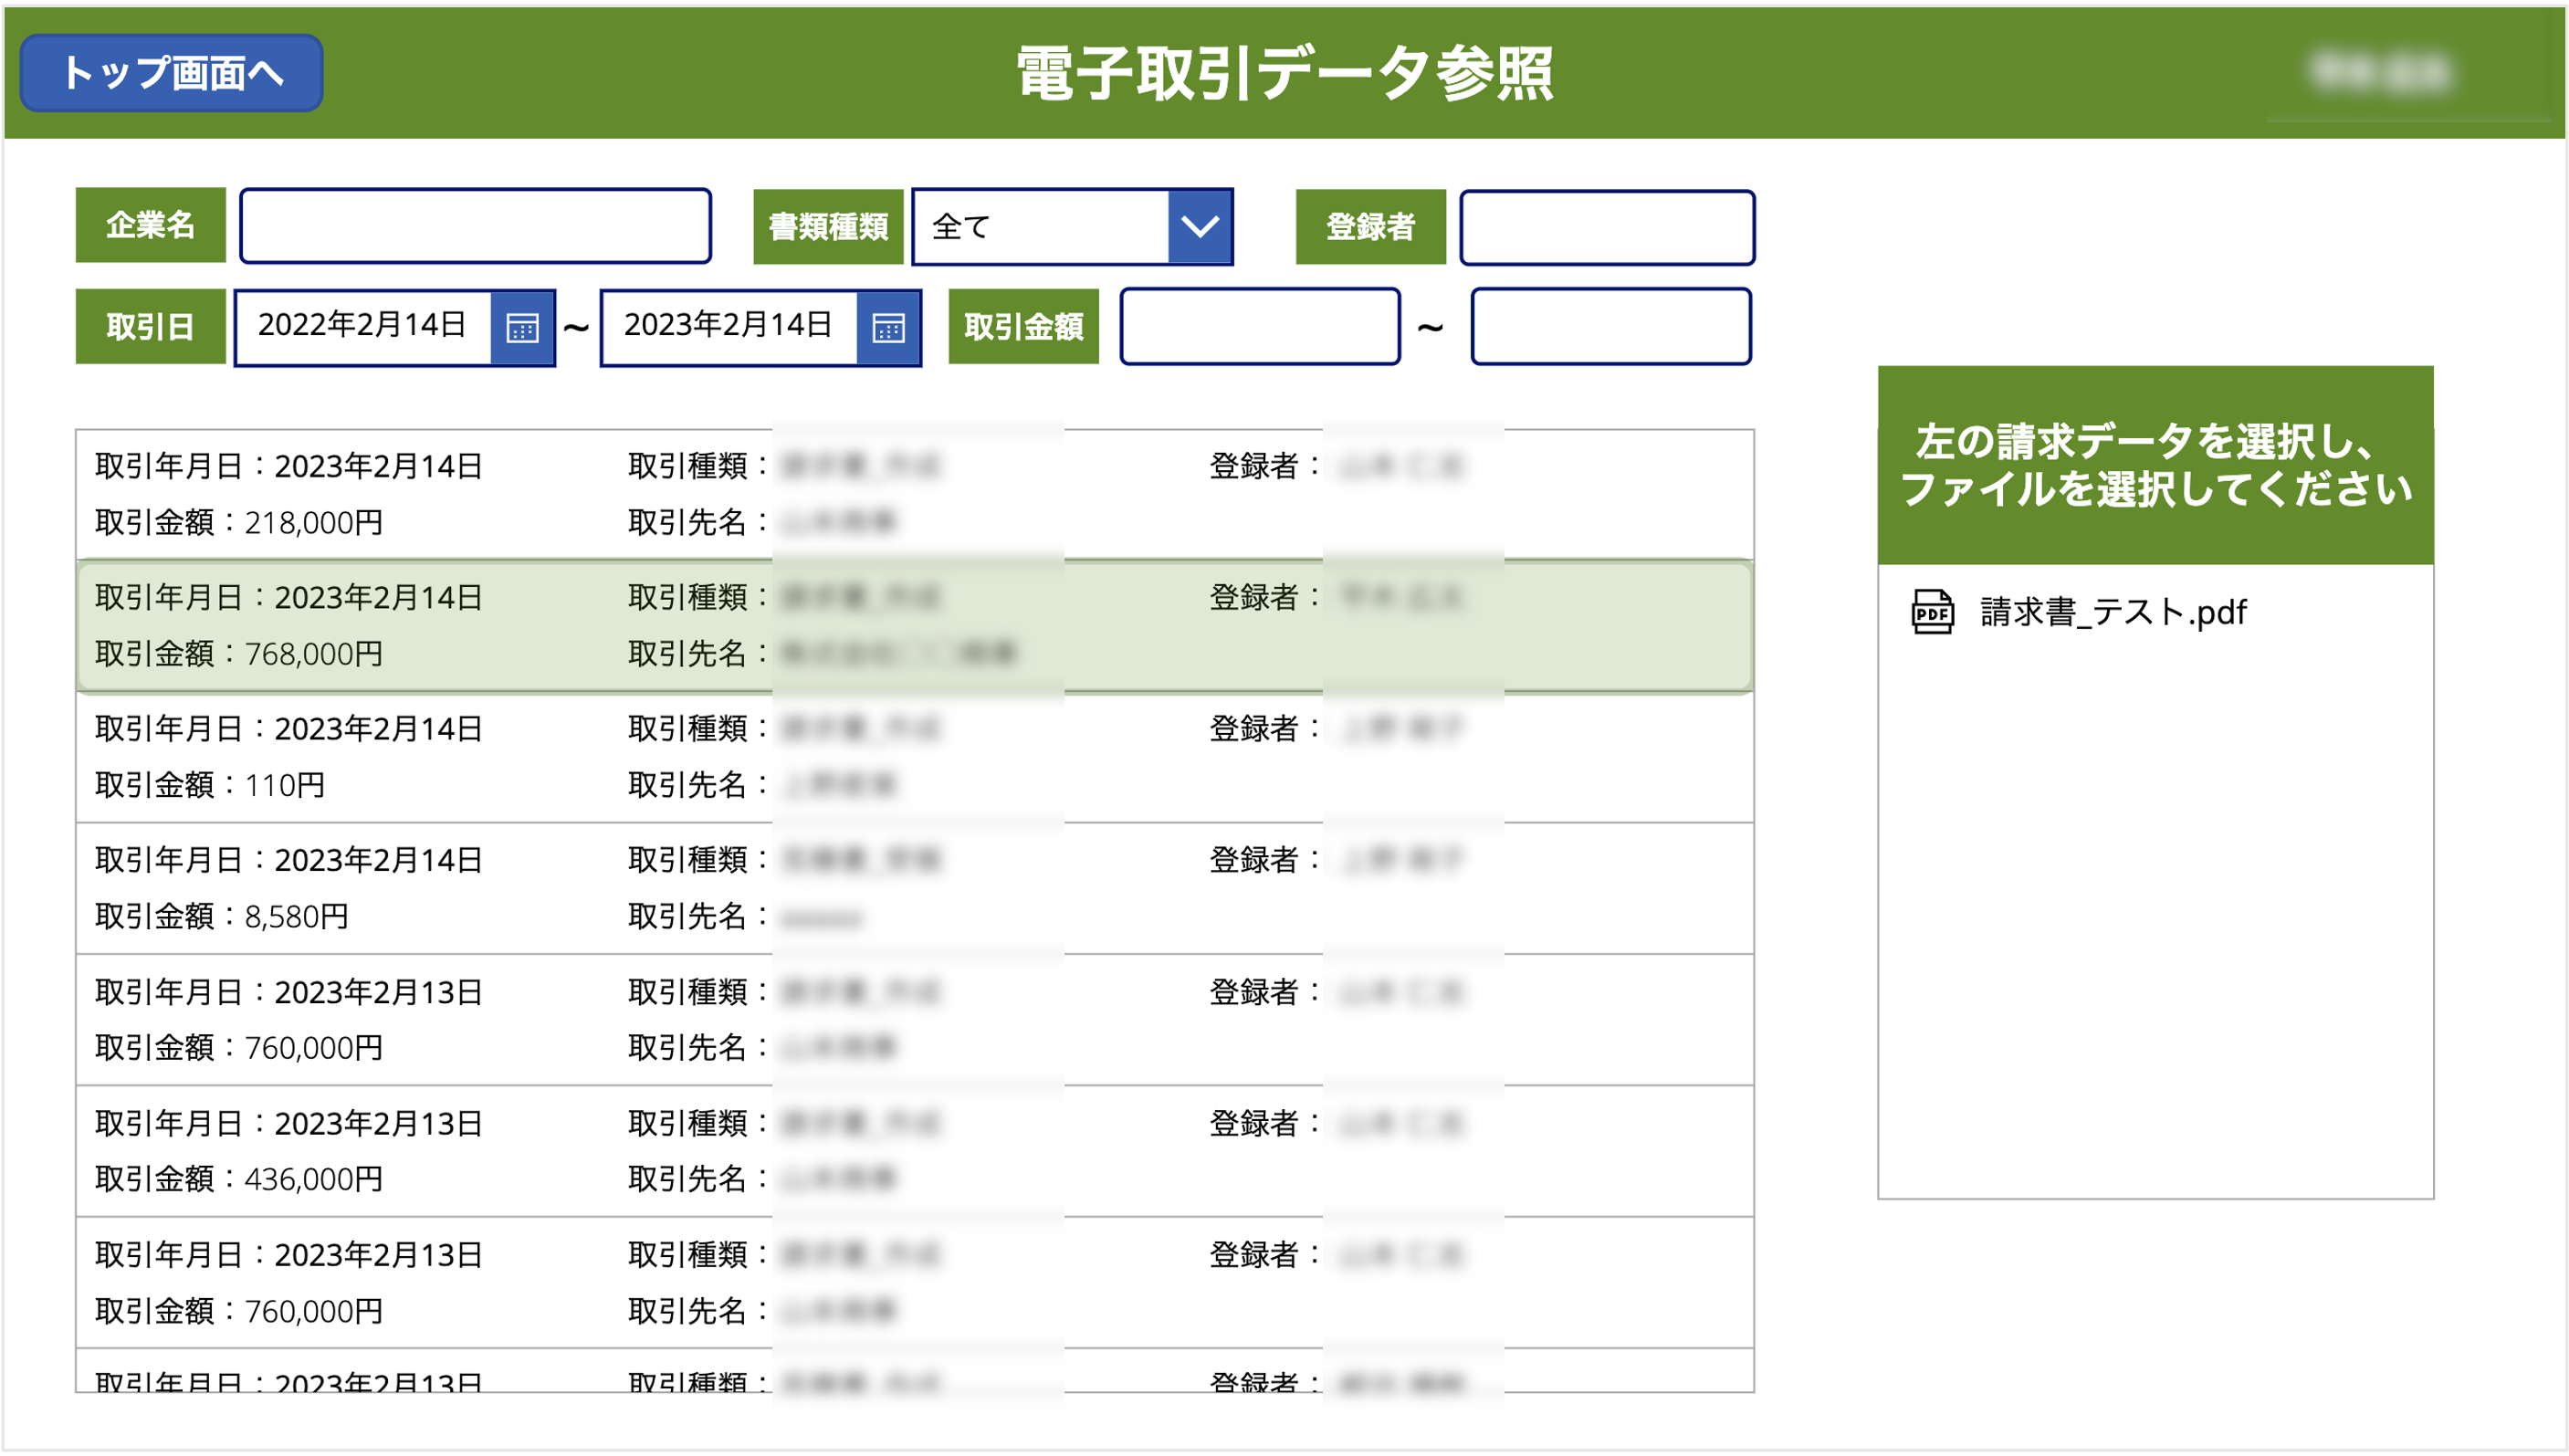The height and width of the screenshot is (1456, 2569).
Task: Select the record with amount 768,000円
Action: pos(914,626)
